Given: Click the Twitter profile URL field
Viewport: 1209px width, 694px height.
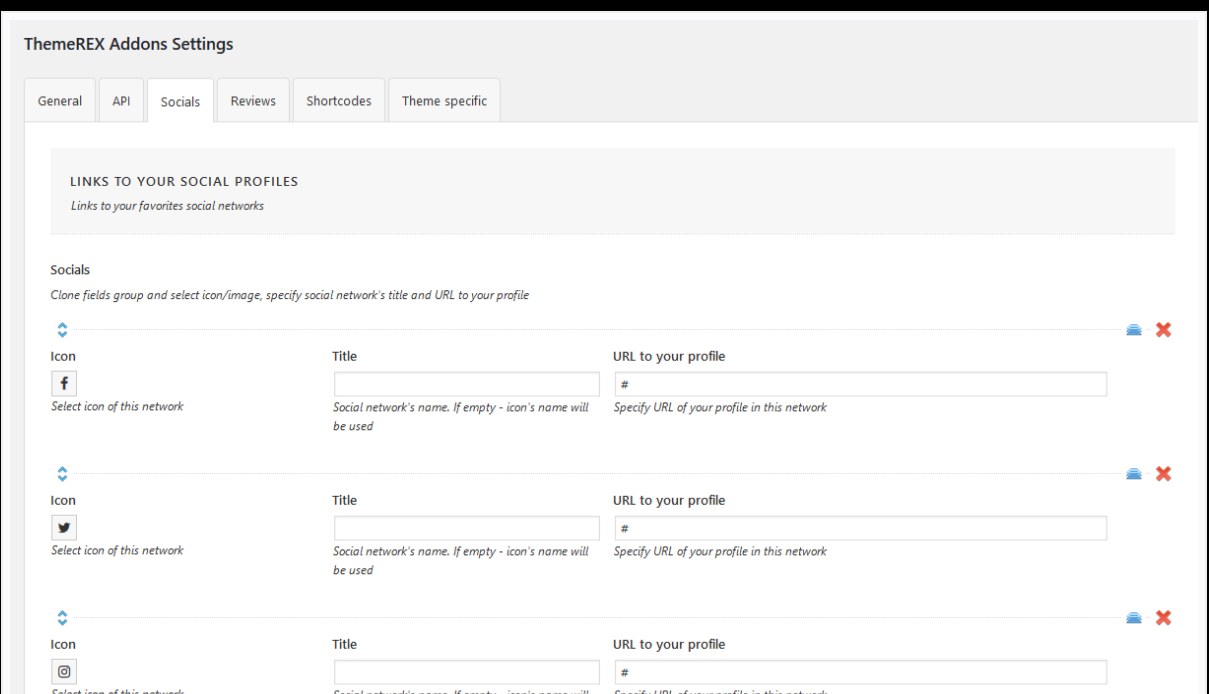Looking at the screenshot, I should (860, 528).
